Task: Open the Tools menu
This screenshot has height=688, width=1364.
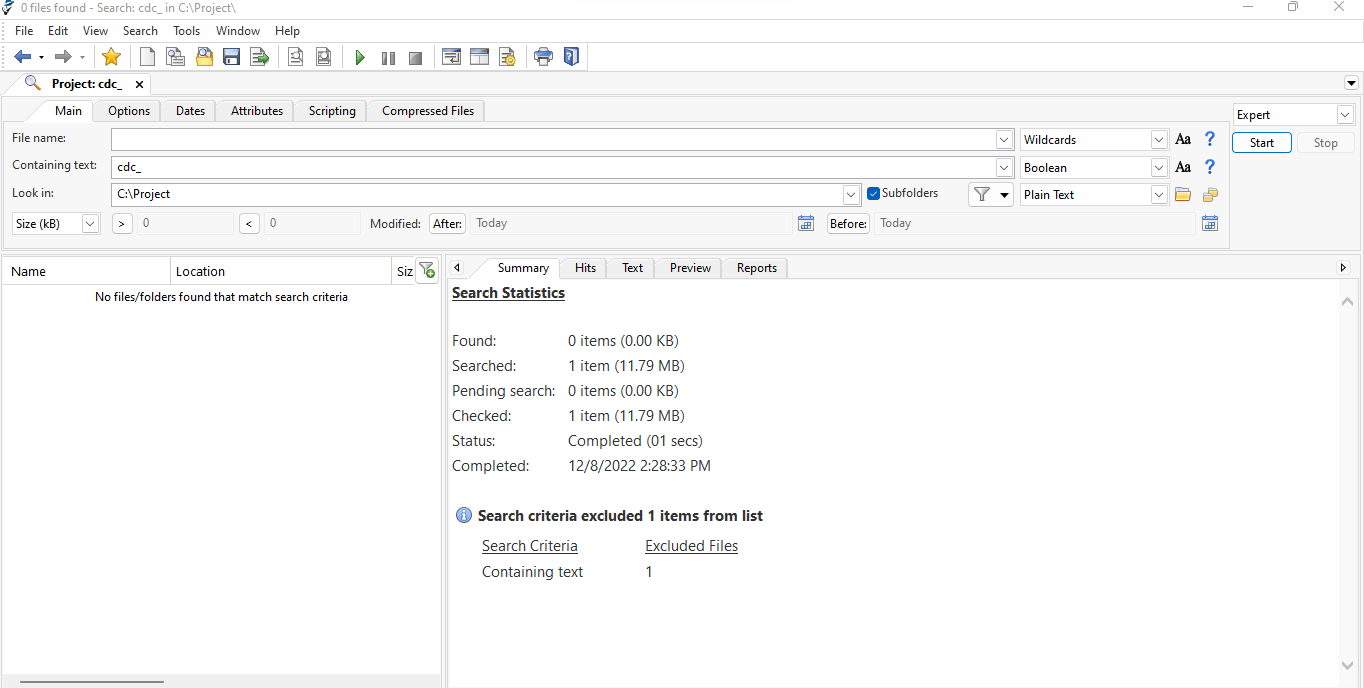Action: click(x=187, y=31)
